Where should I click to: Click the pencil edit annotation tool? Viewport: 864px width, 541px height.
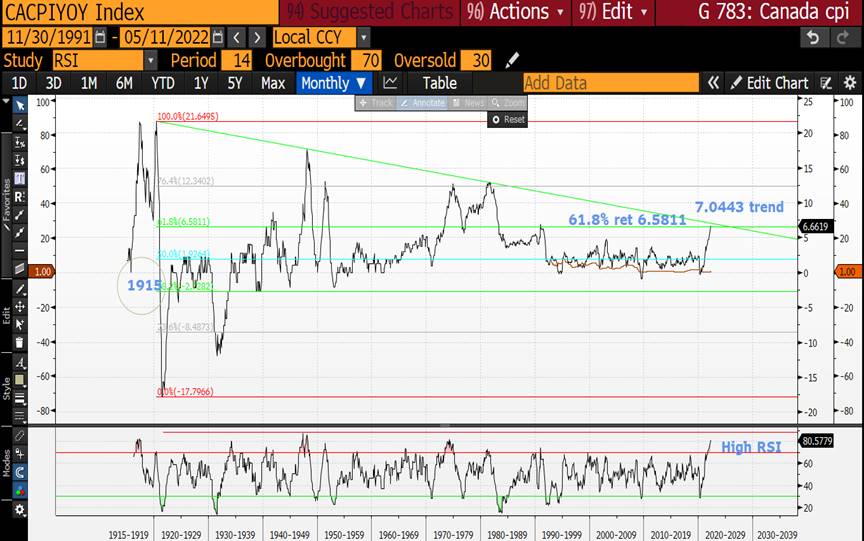pyautogui.click(x=20, y=289)
